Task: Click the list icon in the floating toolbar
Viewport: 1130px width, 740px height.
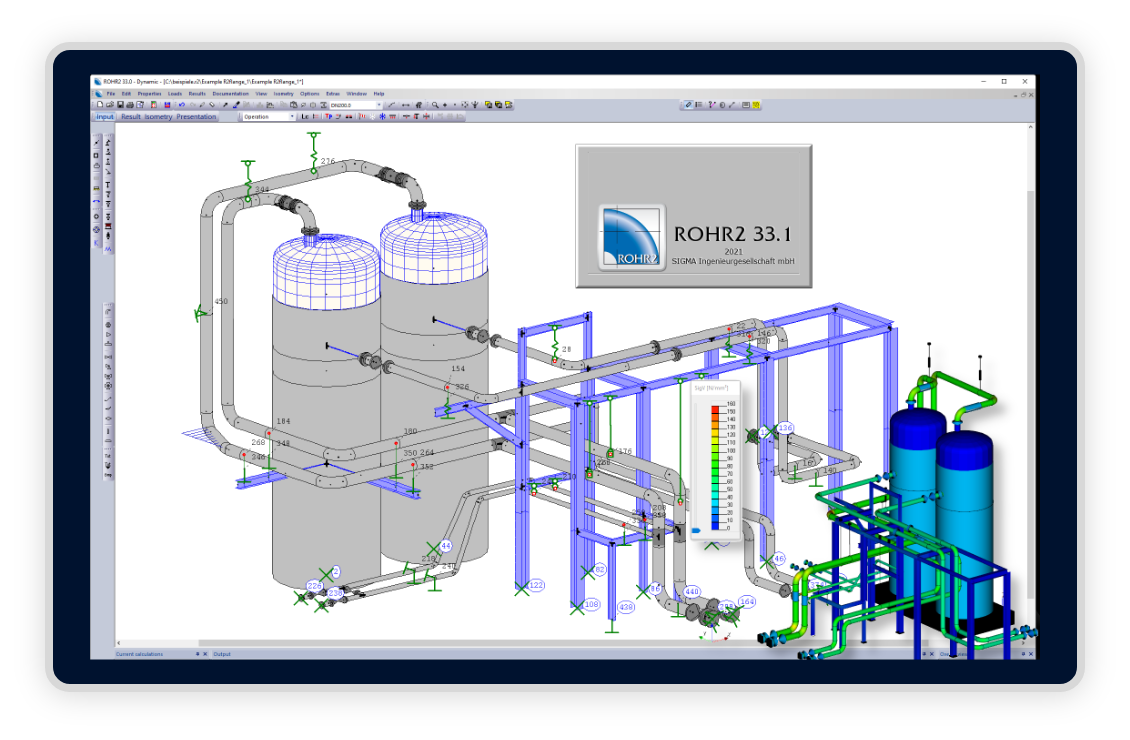Action: click(698, 105)
